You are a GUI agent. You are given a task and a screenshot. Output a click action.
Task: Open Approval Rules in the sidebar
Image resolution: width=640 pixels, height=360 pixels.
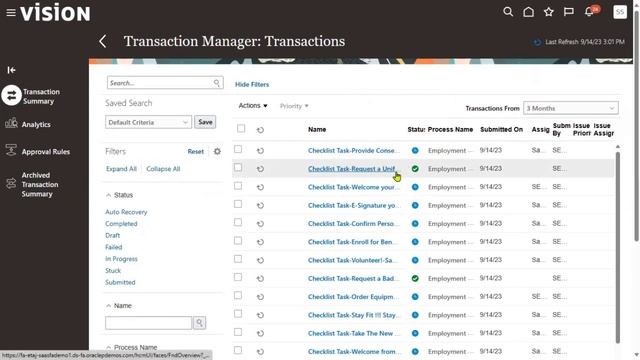46,152
